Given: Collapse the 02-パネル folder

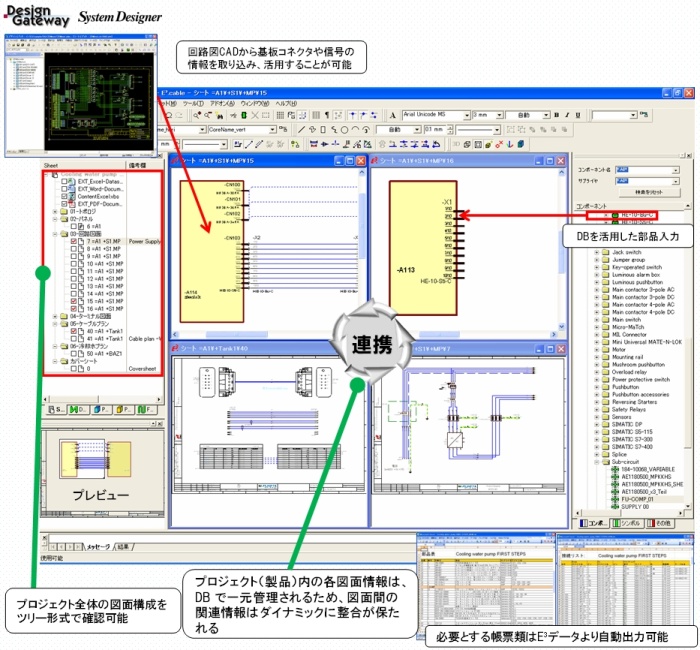Looking at the screenshot, I should tap(55, 219).
